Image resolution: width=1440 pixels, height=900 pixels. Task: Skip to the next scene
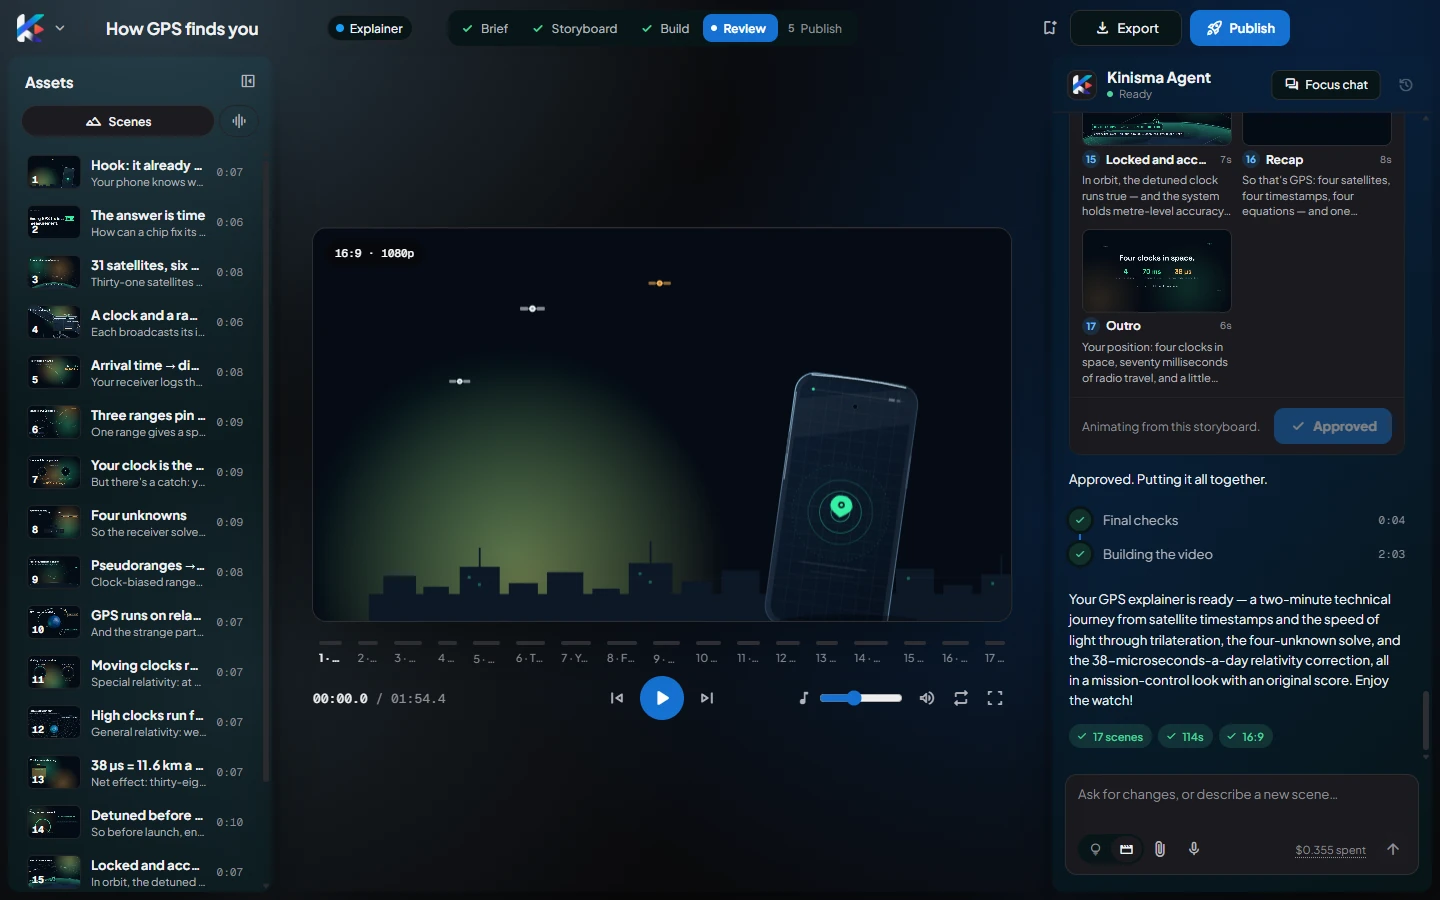[x=707, y=698]
